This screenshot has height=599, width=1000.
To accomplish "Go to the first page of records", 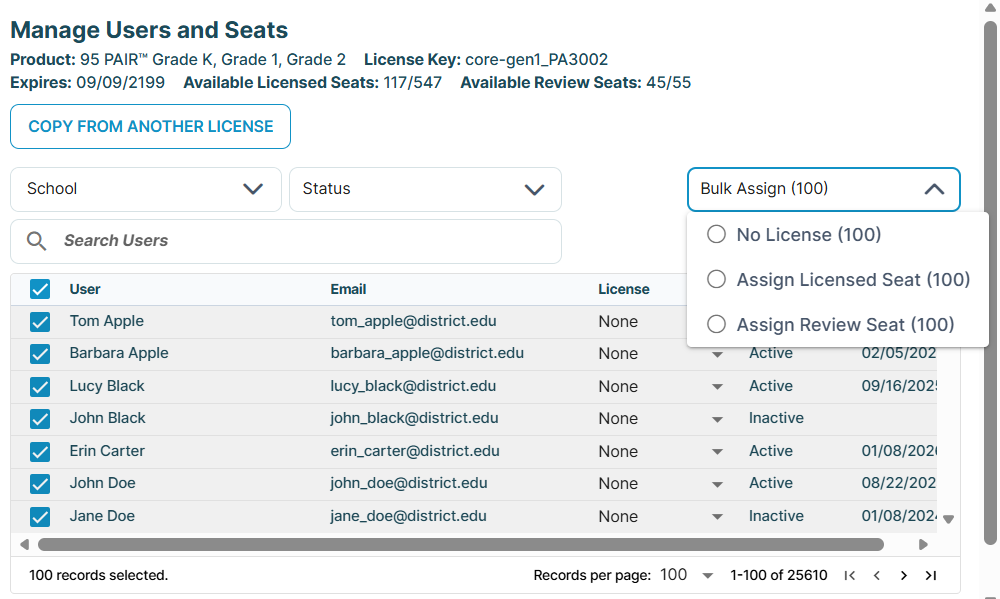I will [850, 575].
